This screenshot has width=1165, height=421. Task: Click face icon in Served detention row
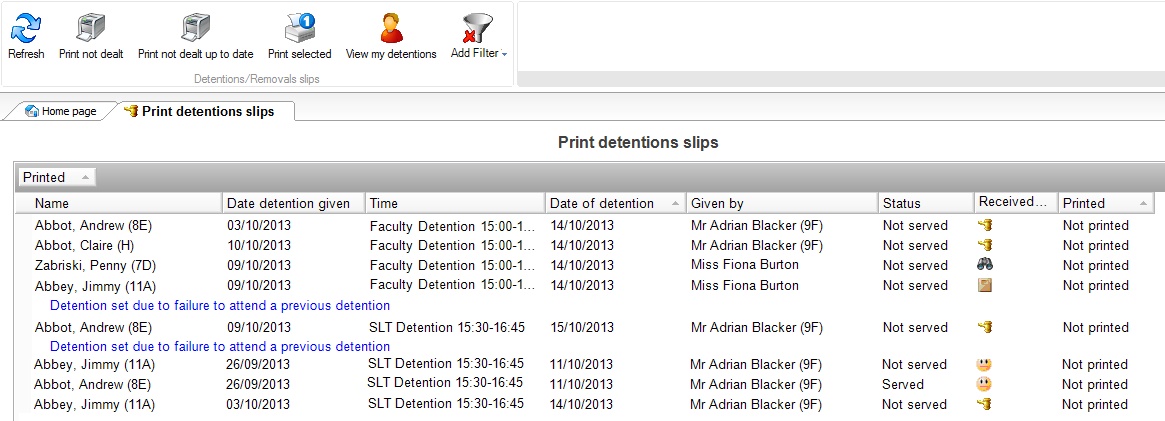coord(984,384)
